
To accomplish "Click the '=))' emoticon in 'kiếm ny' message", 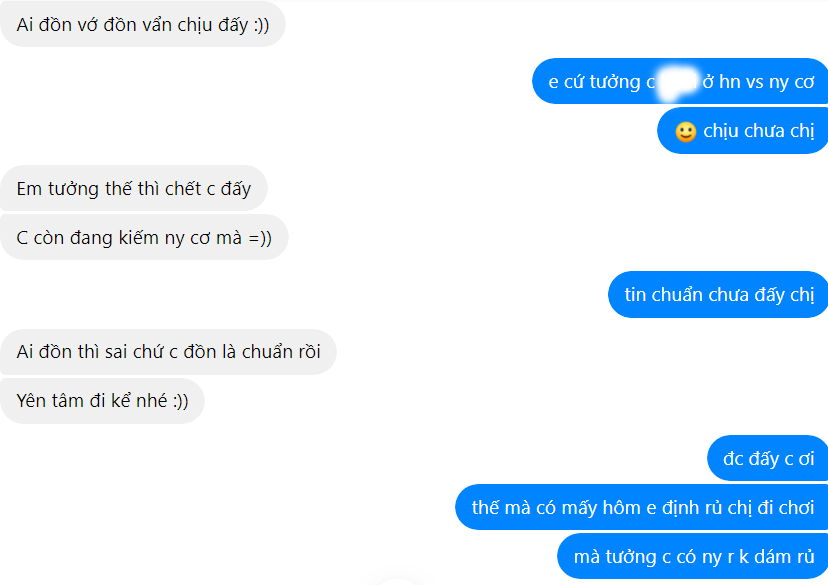I will (x=260, y=238).
